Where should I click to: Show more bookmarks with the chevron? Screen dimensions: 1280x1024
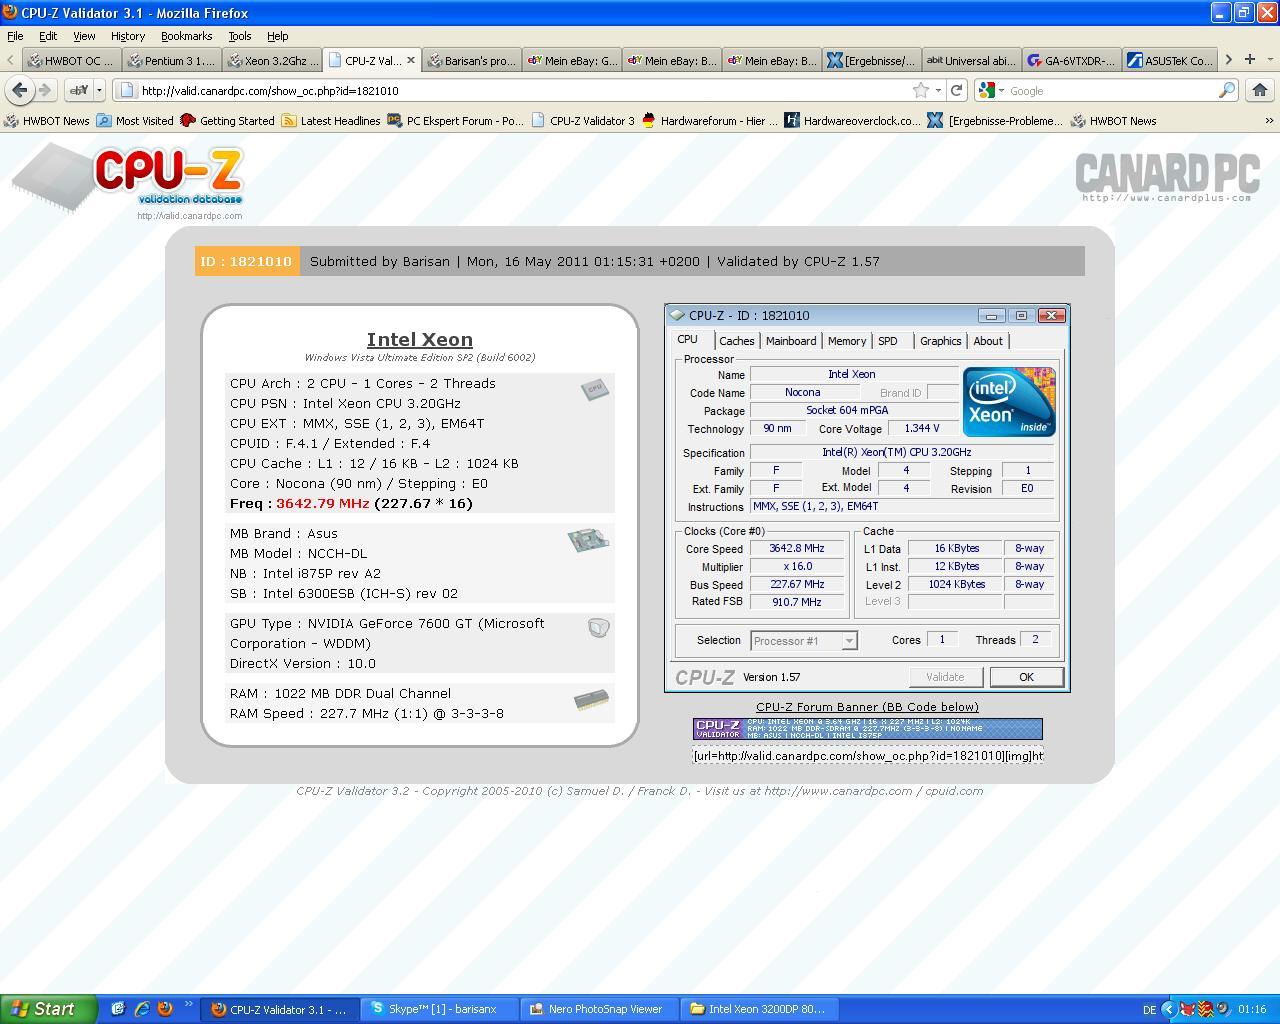pyautogui.click(x=1269, y=120)
